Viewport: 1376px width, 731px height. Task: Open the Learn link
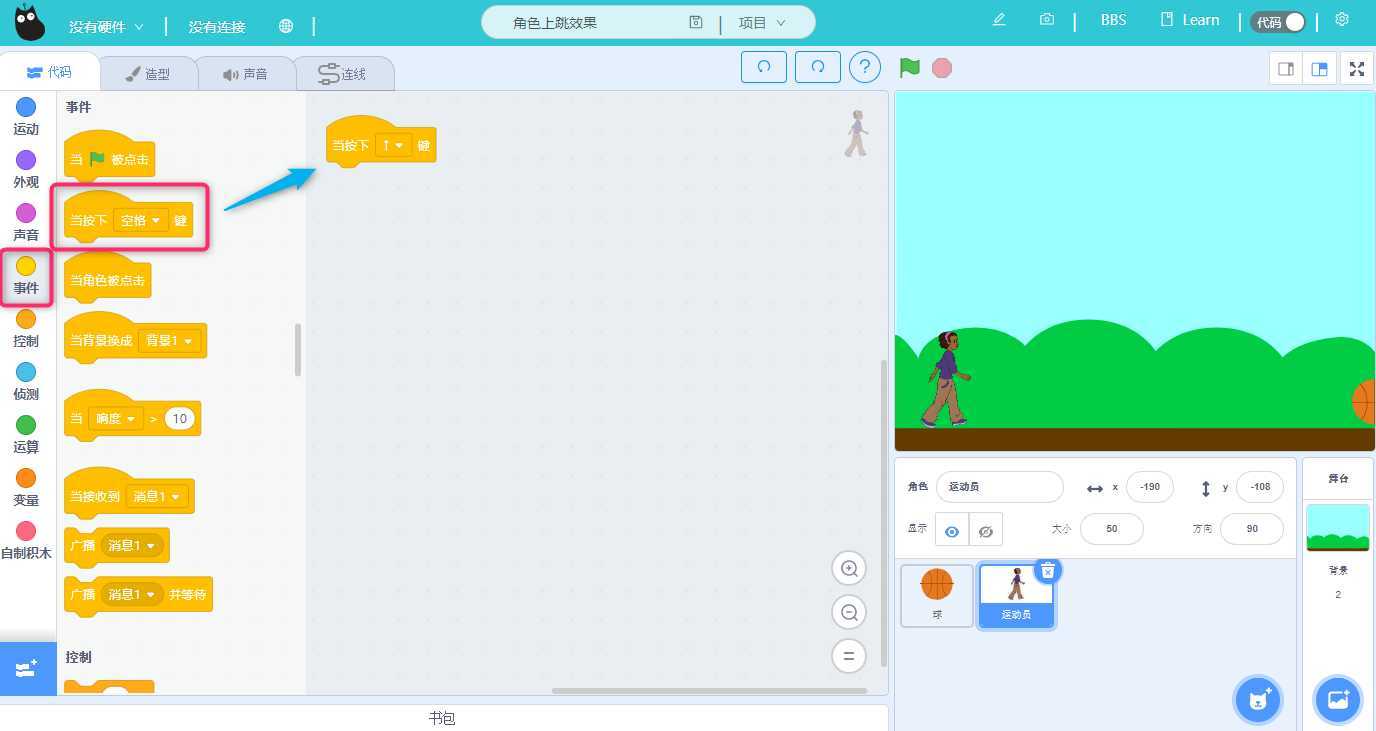click(x=1190, y=20)
